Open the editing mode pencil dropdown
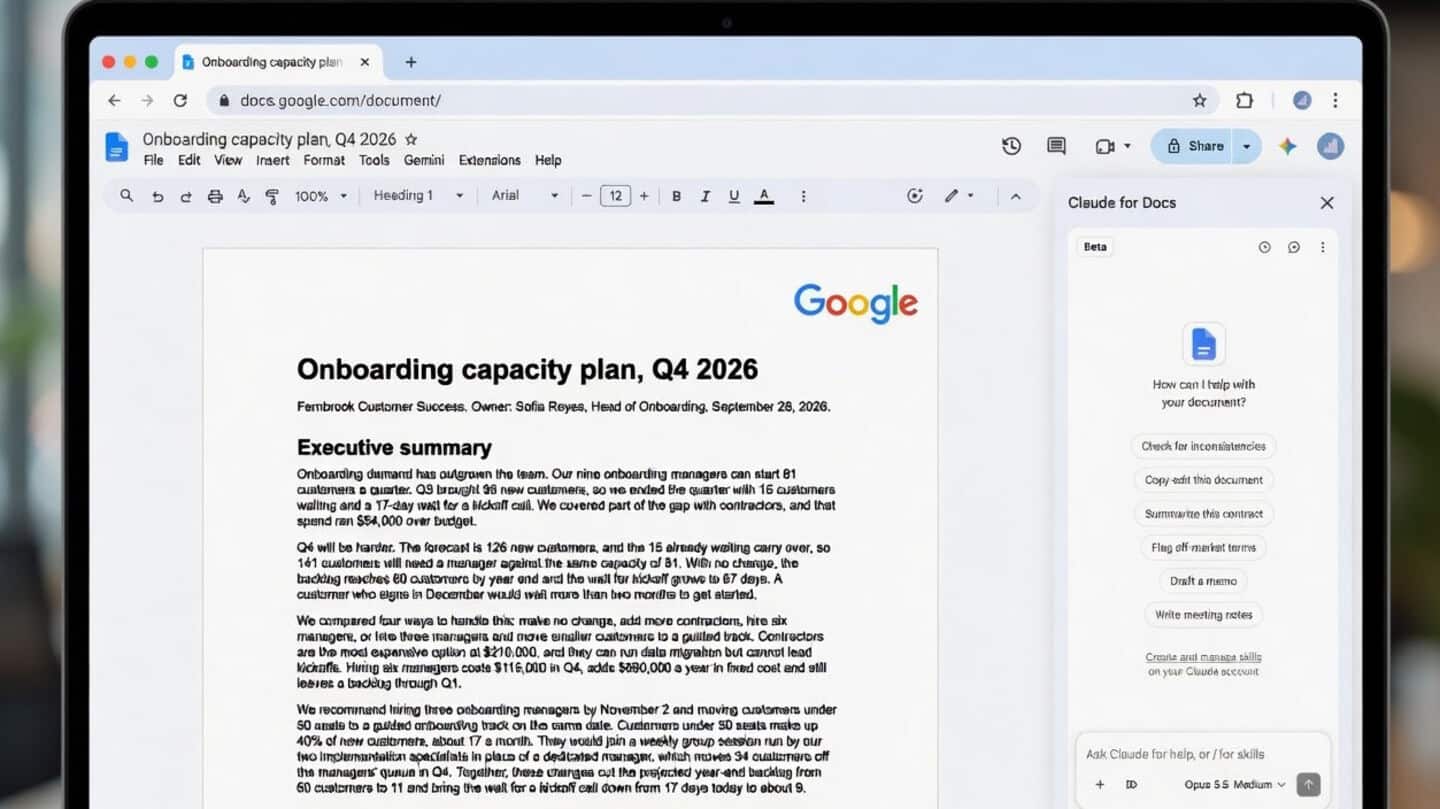1440x809 pixels. (x=958, y=196)
